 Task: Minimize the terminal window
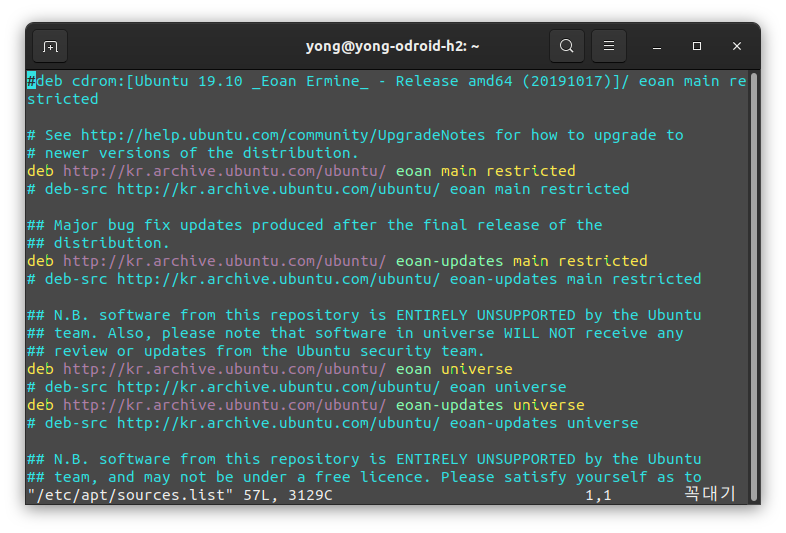[657, 47]
